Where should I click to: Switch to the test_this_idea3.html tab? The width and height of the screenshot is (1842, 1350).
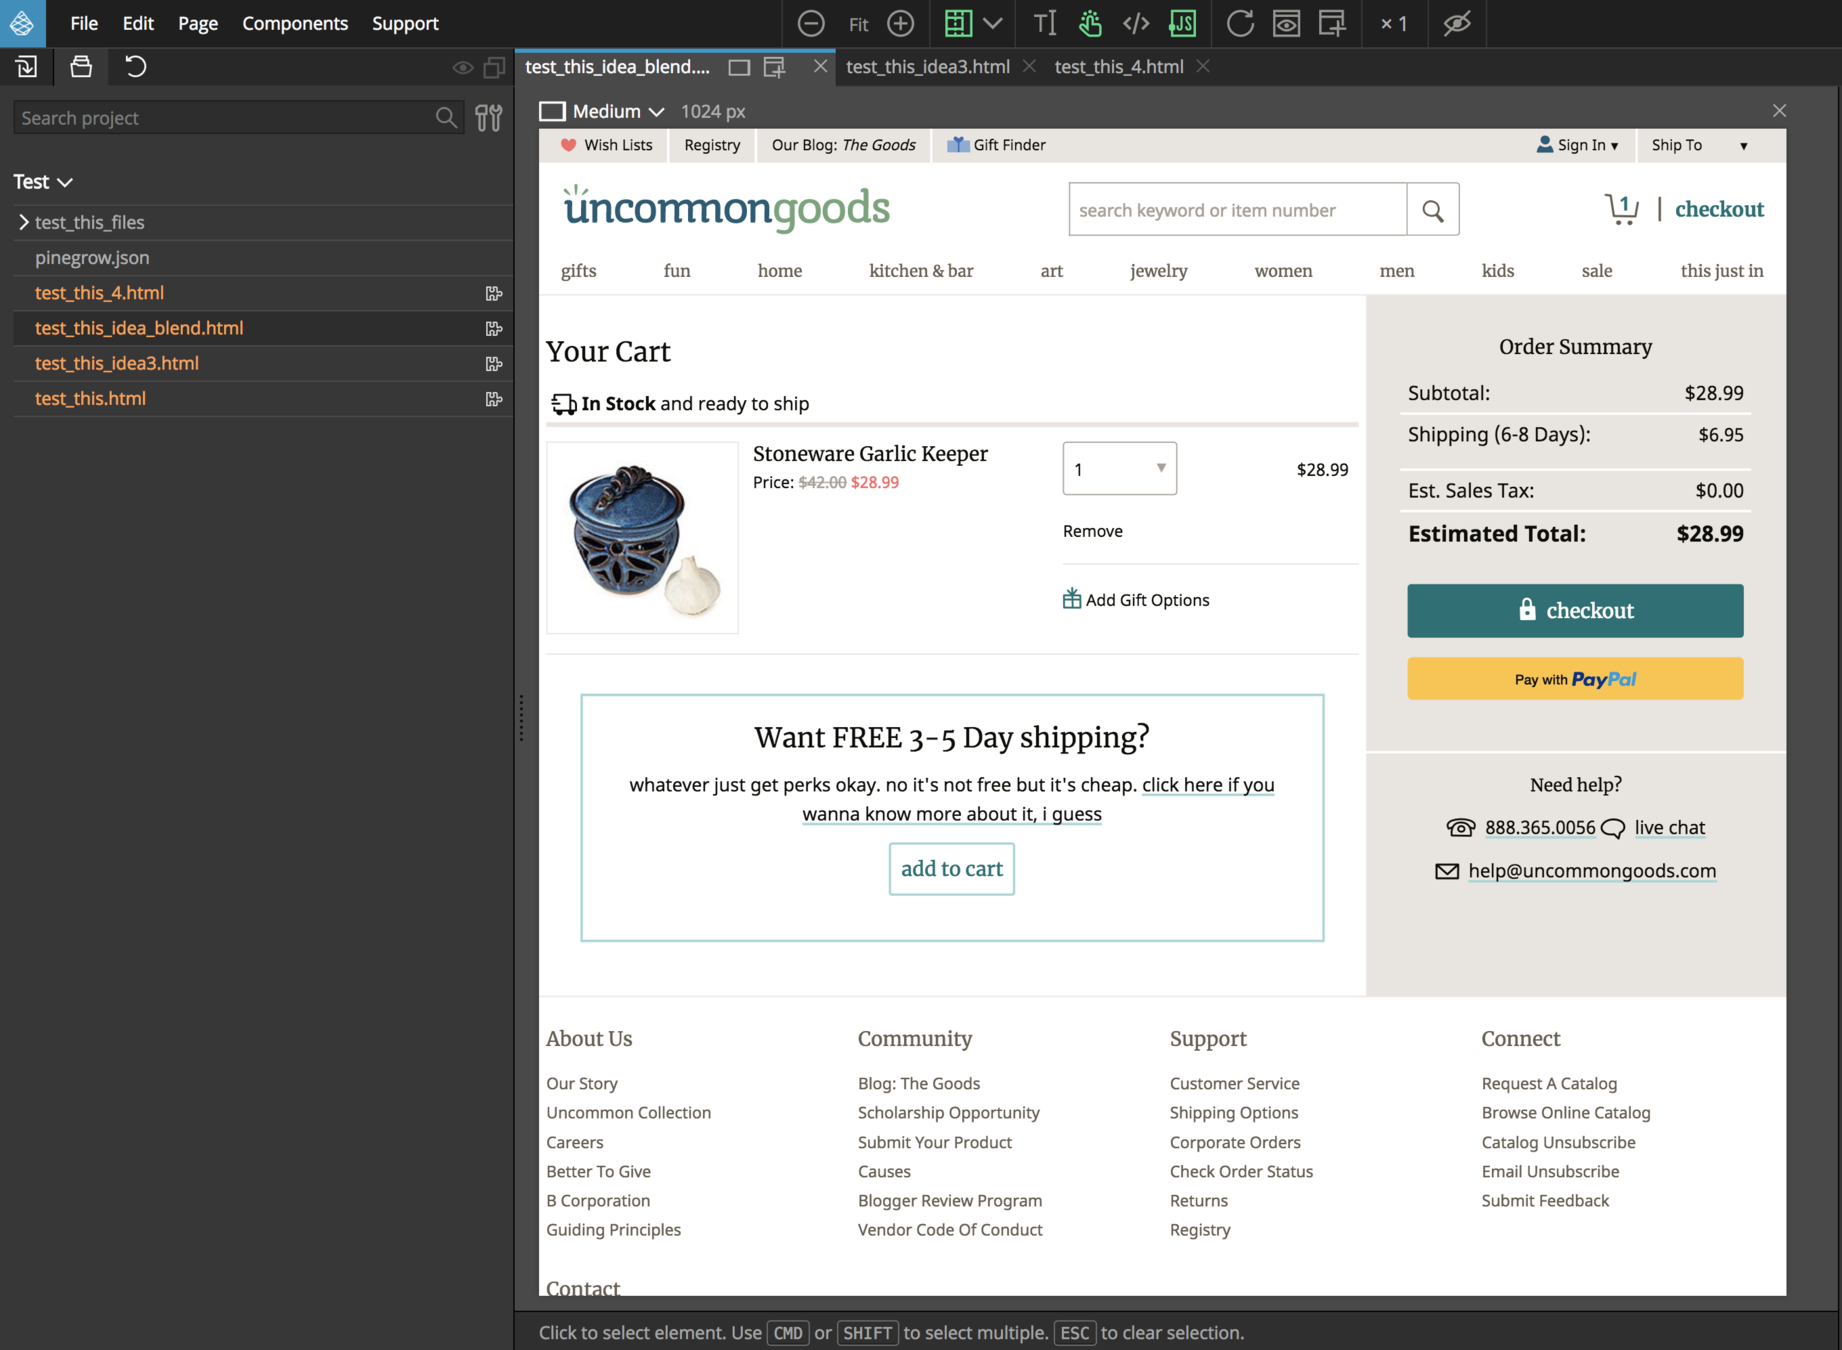click(x=927, y=67)
